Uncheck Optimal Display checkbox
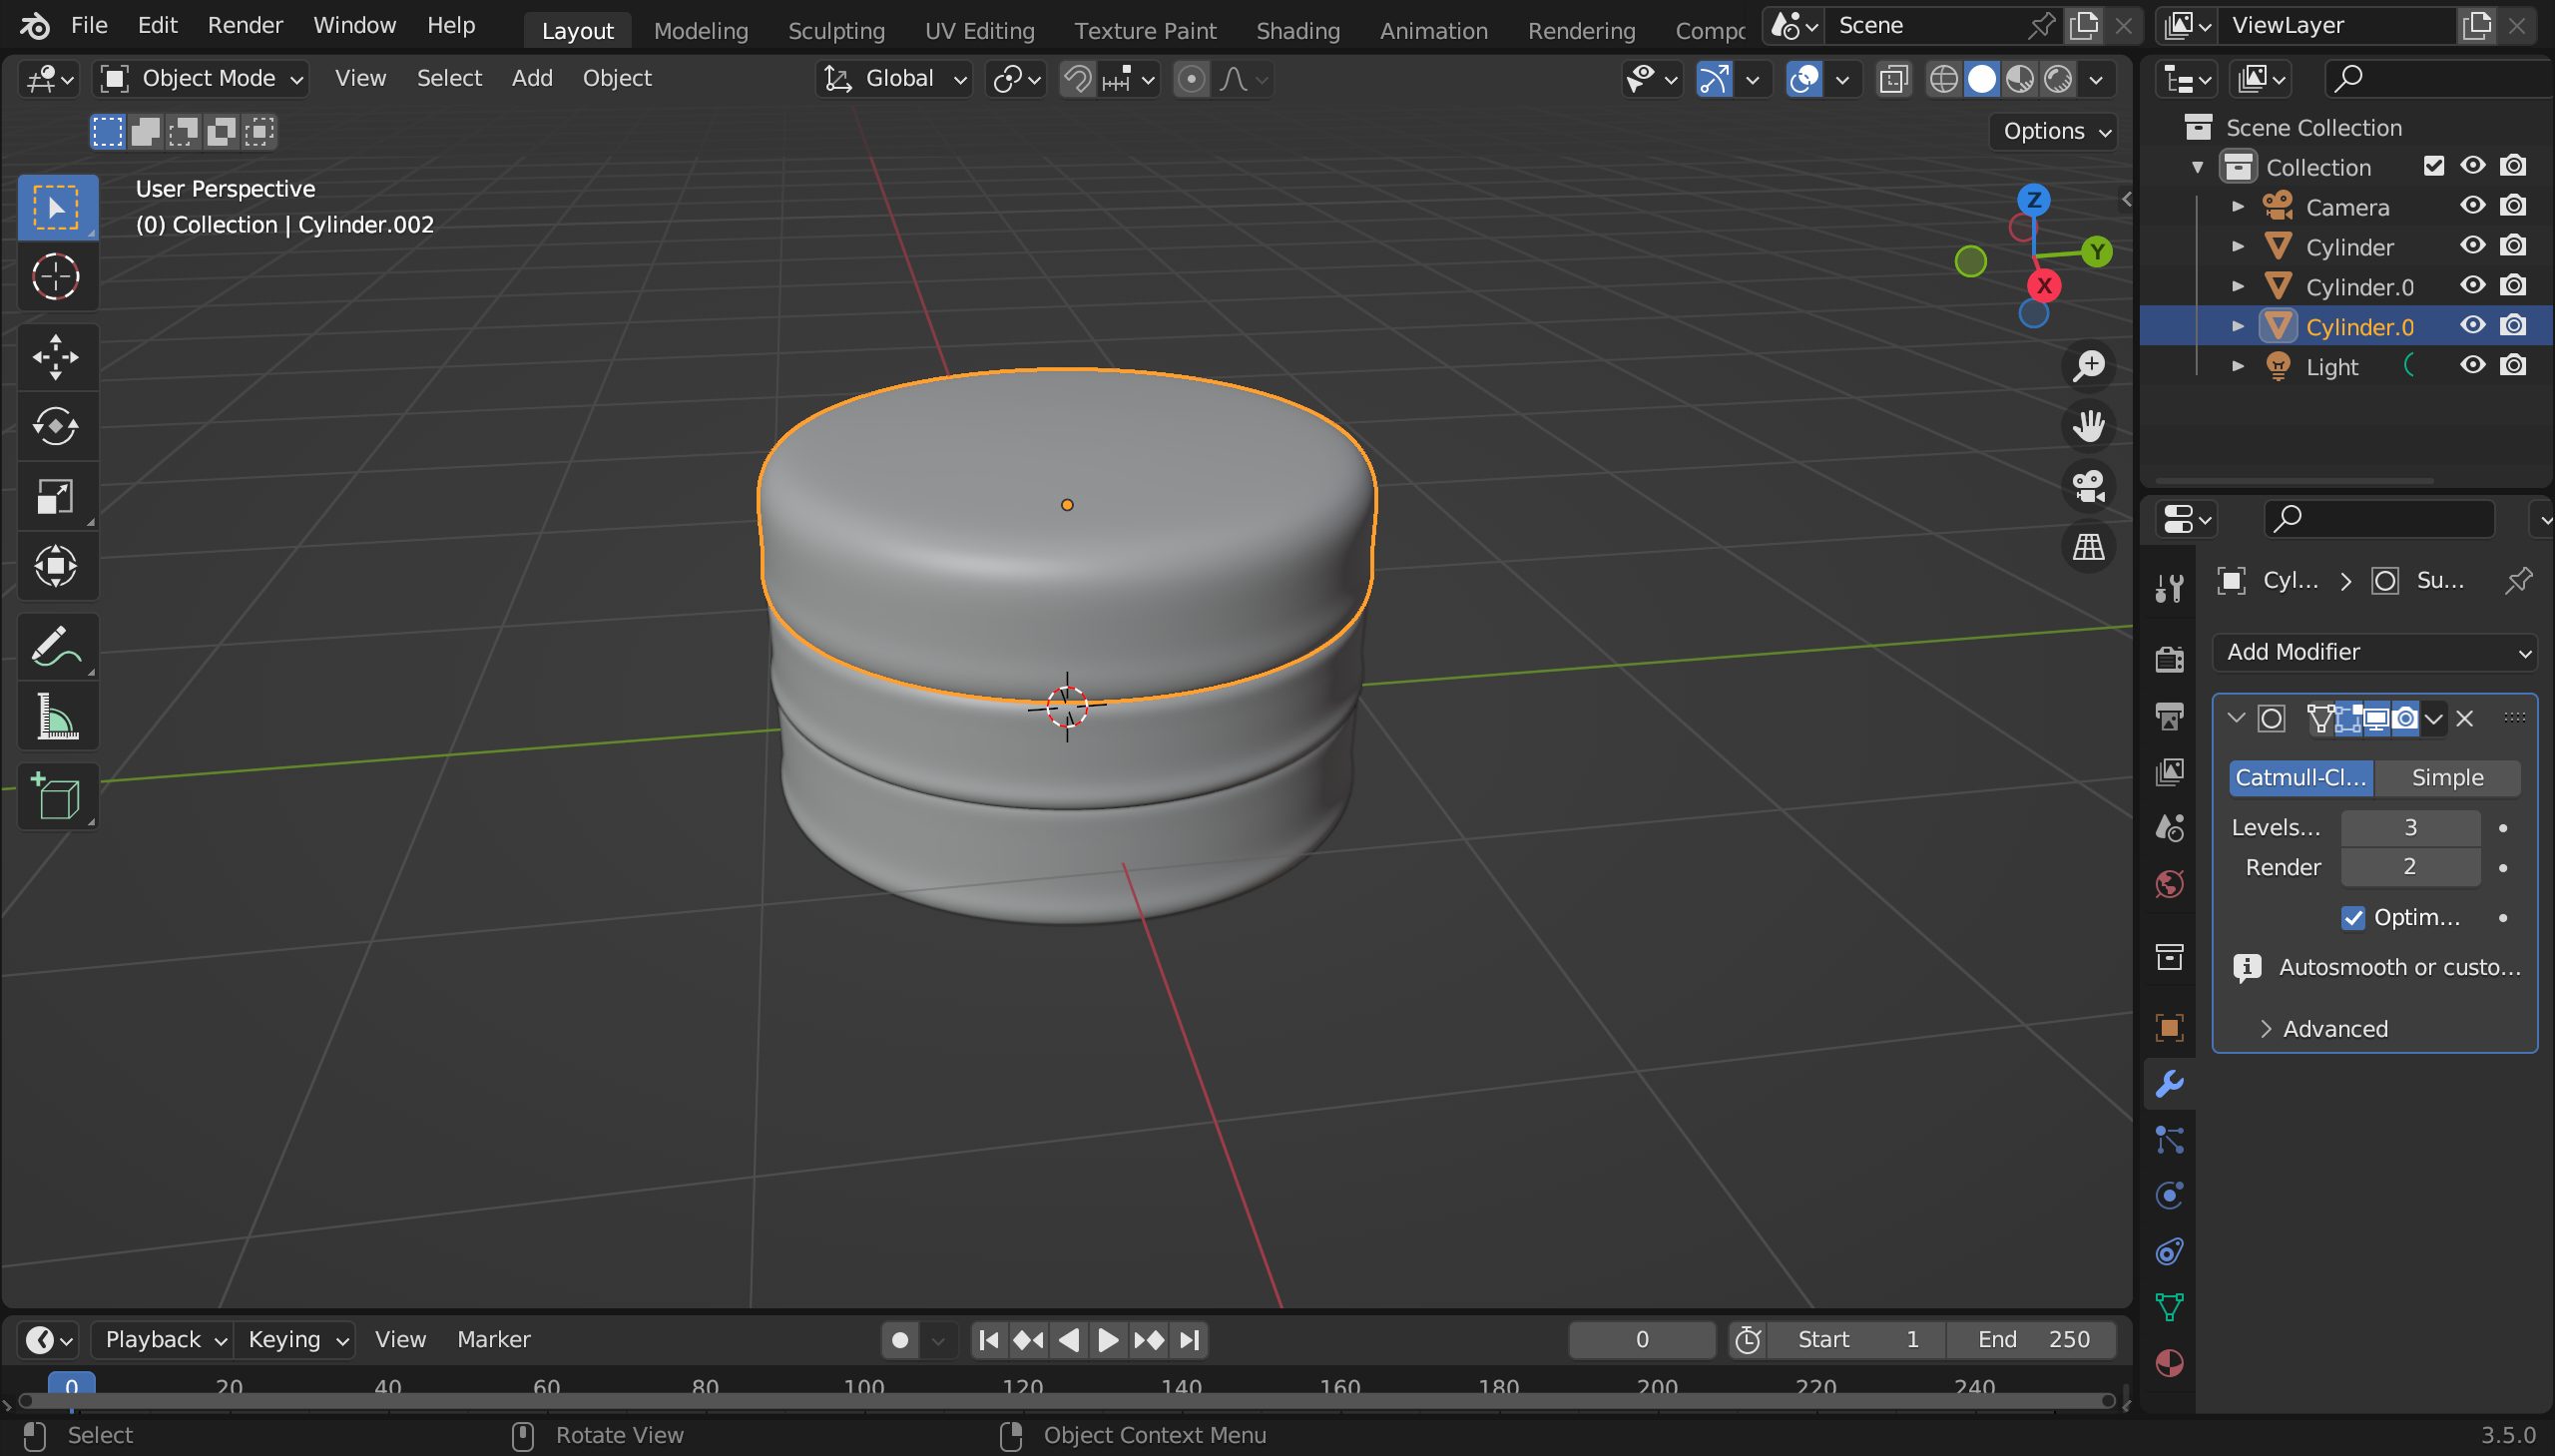 [2353, 918]
